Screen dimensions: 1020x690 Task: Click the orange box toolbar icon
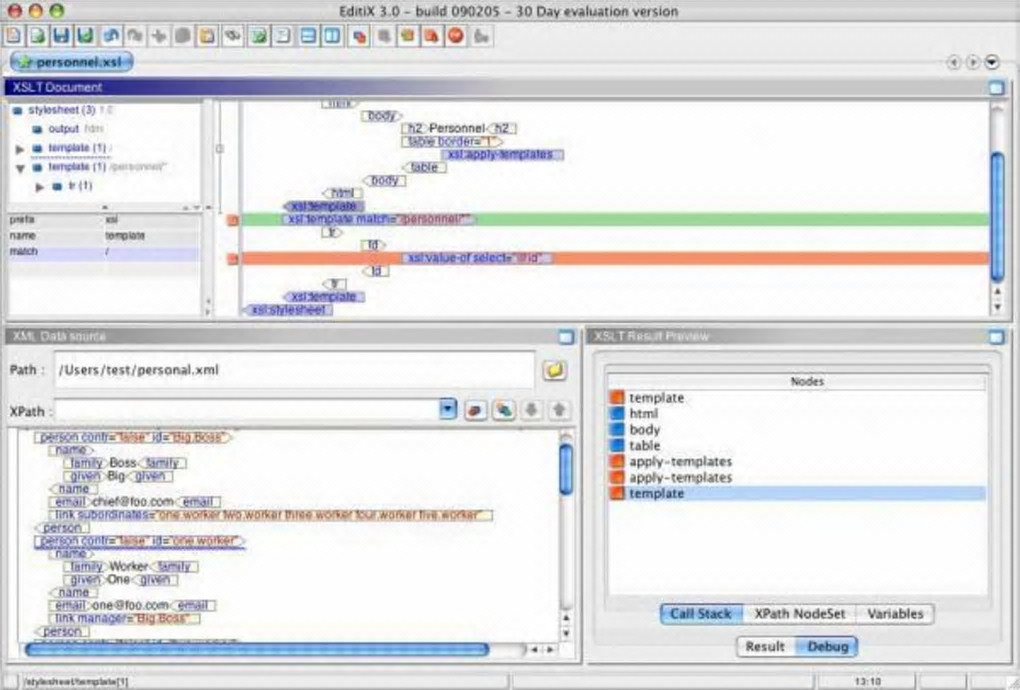408,35
